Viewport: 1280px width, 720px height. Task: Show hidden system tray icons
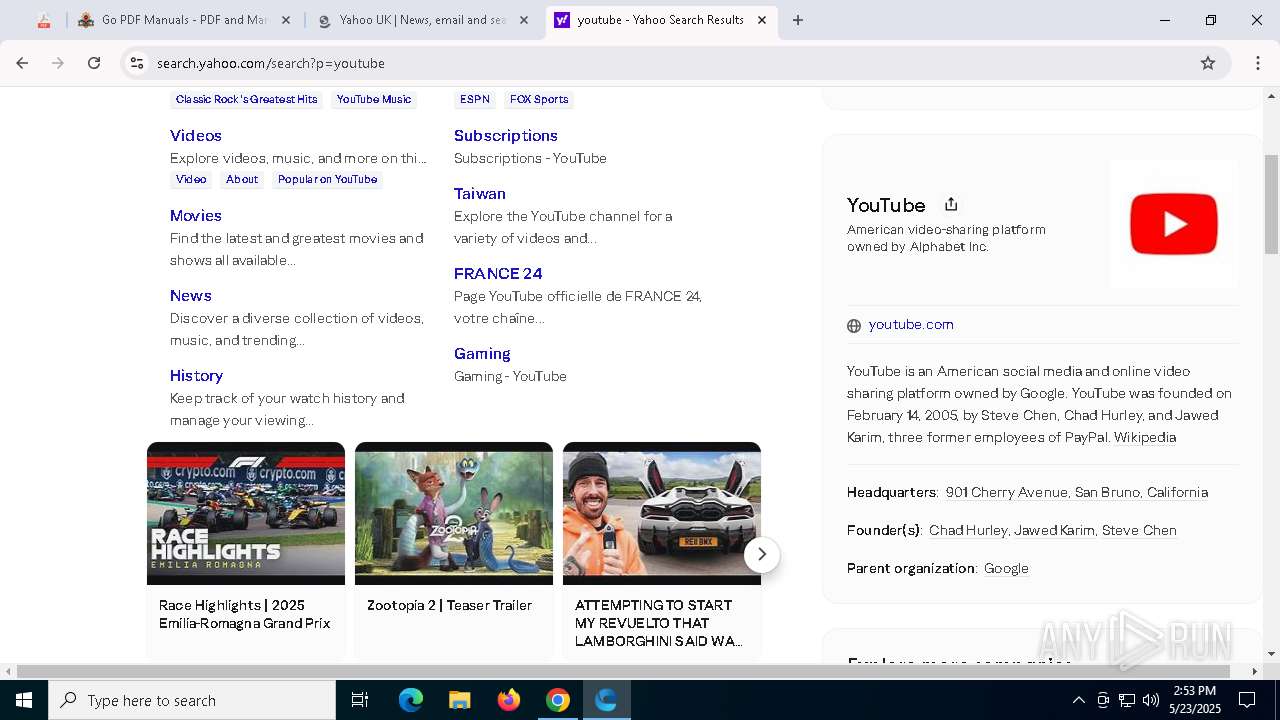[x=1078, y=700]
